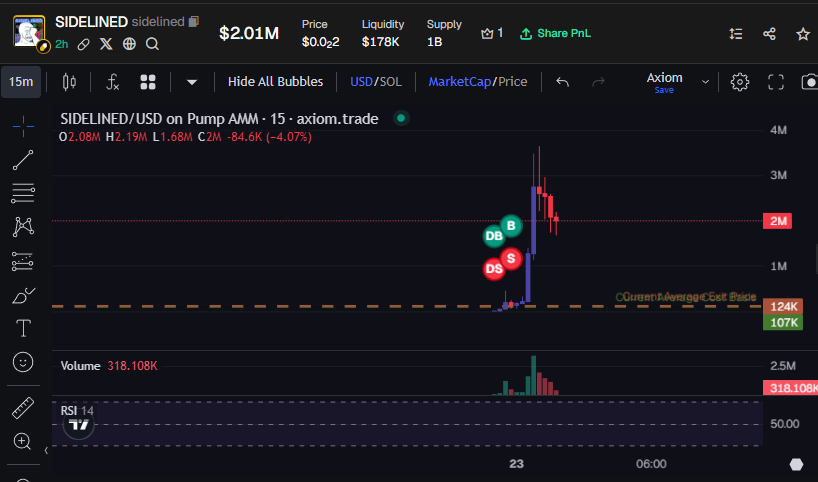Click the 124K average price label
This screenshot has width=818, height=482.
(783, 306)
